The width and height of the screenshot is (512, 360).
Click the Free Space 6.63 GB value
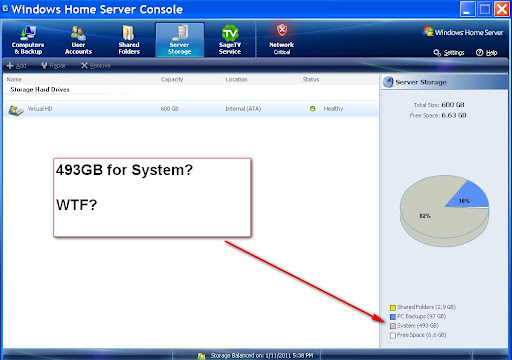click(454, 115)
